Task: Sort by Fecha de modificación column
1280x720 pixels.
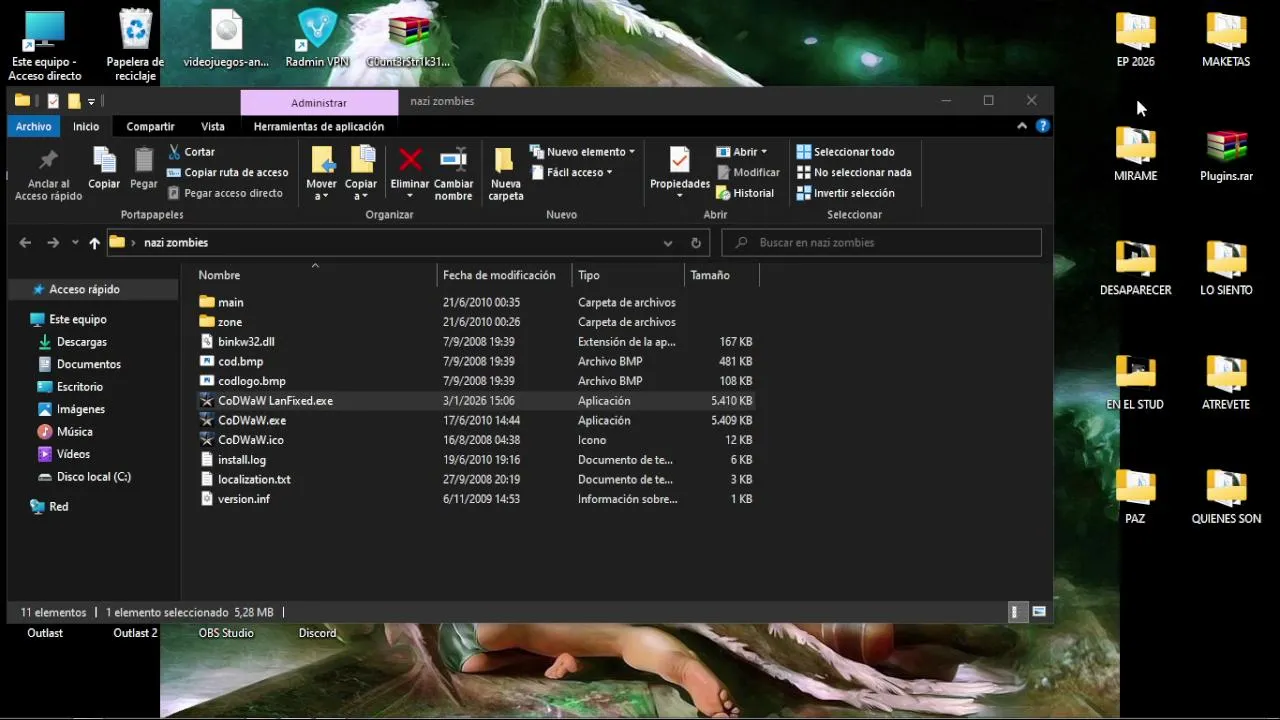Action: [505, 275]
